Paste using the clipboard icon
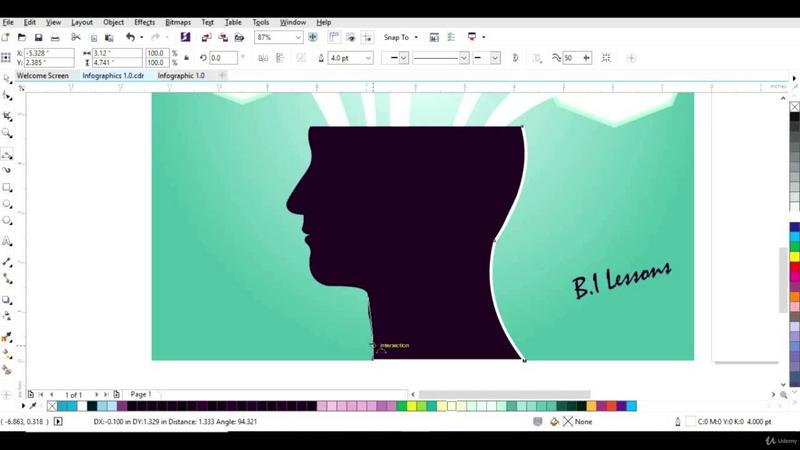800x450 pixels. click(109, 38)
